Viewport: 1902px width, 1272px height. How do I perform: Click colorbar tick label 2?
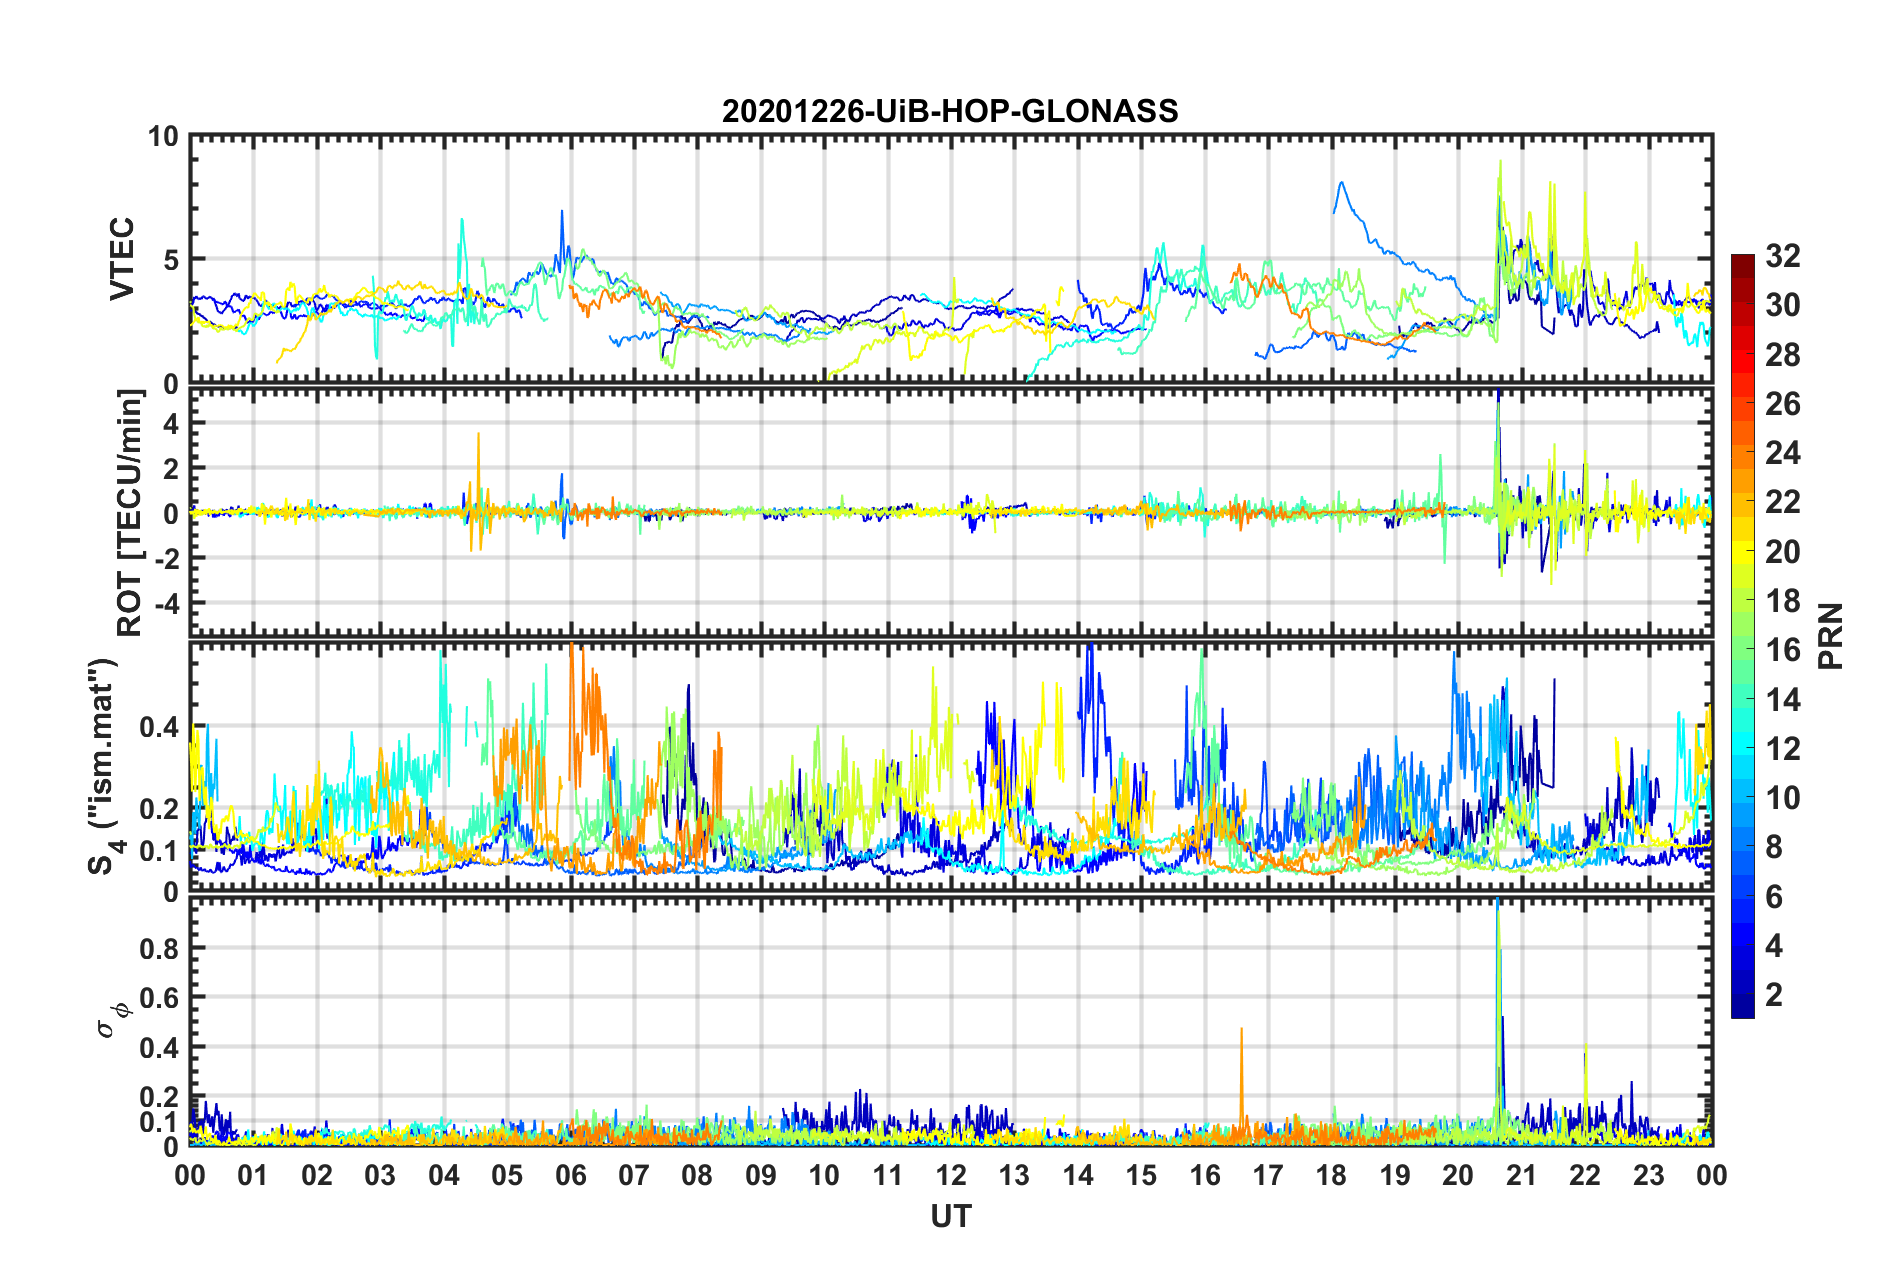tap(1773, 994)
